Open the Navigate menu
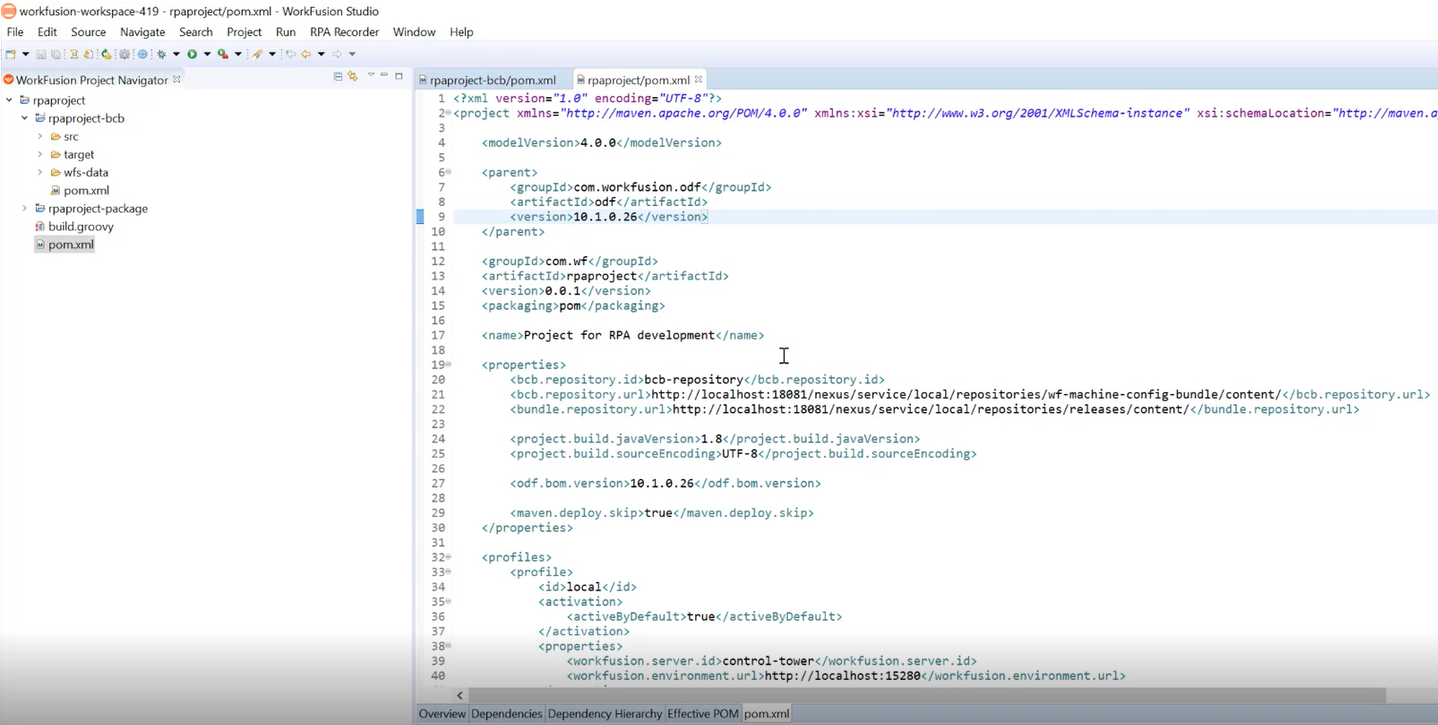 pyautogui.click(x=142, y=32)
